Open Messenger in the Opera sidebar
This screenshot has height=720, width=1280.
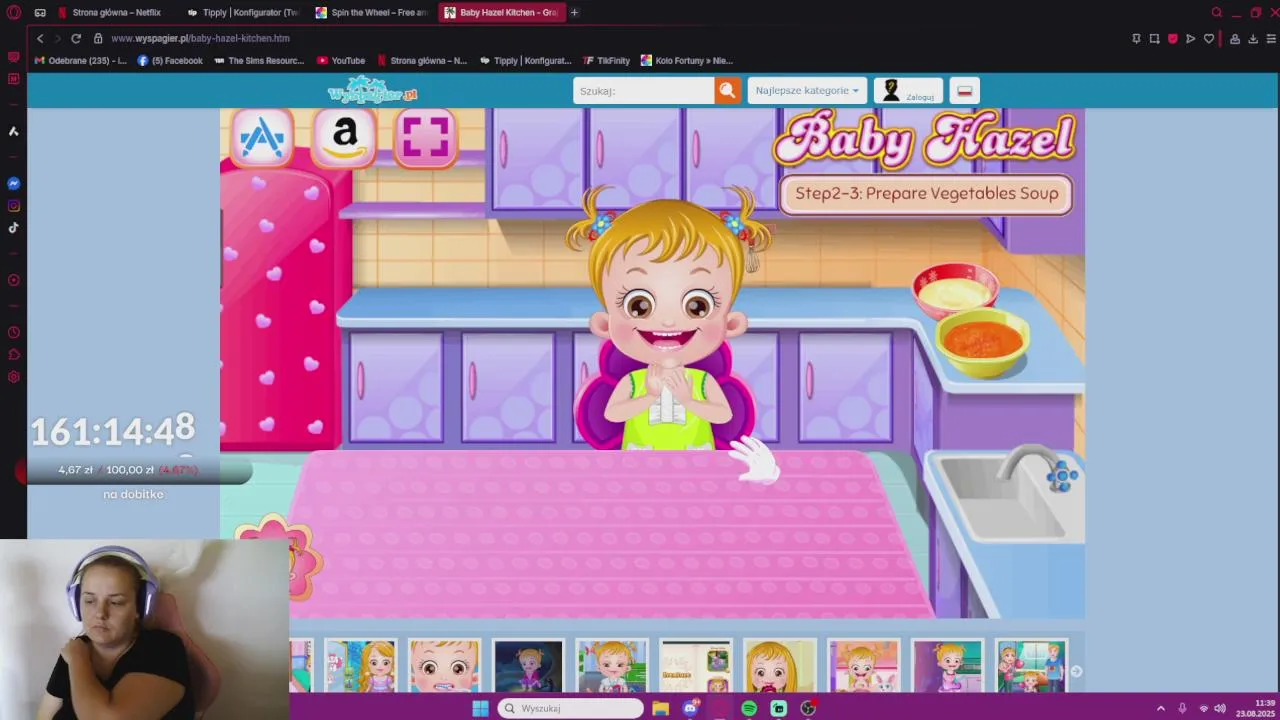pos(13,183)
